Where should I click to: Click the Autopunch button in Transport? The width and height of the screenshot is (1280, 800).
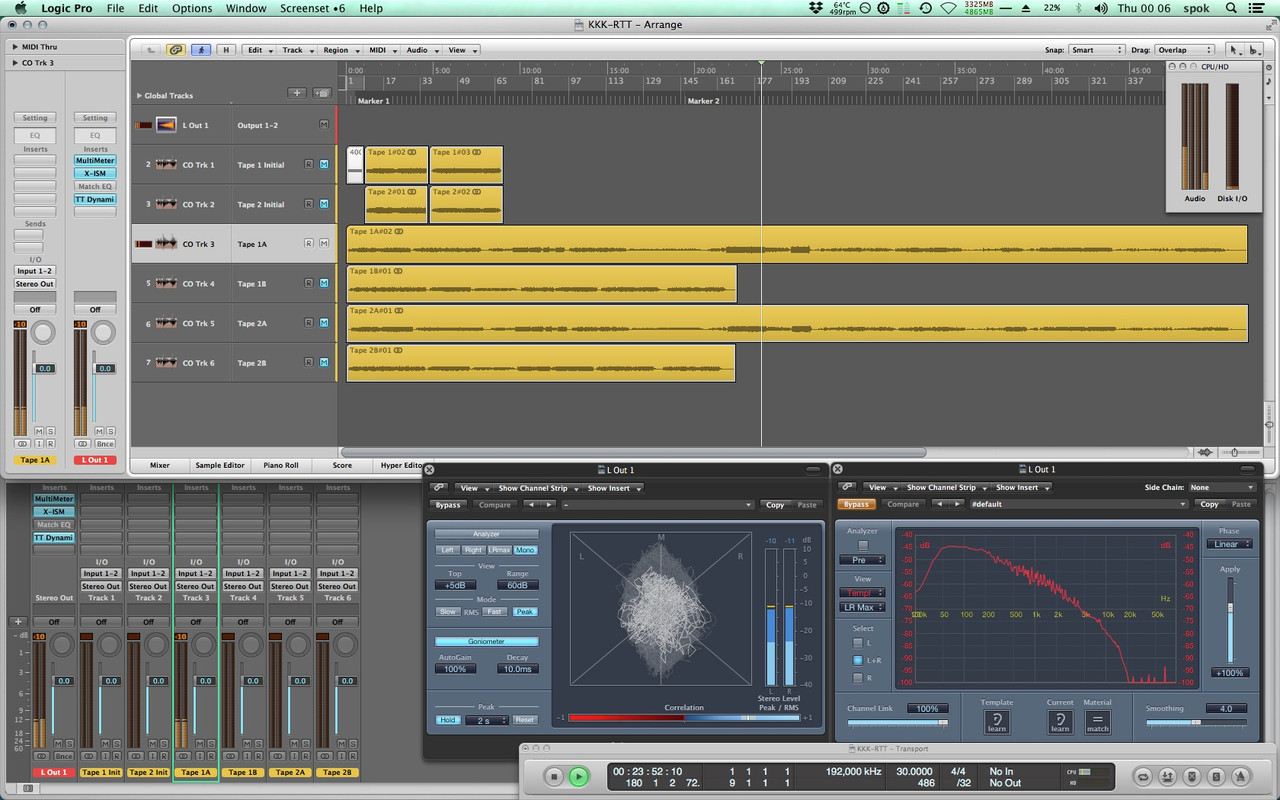(1167, 777)
